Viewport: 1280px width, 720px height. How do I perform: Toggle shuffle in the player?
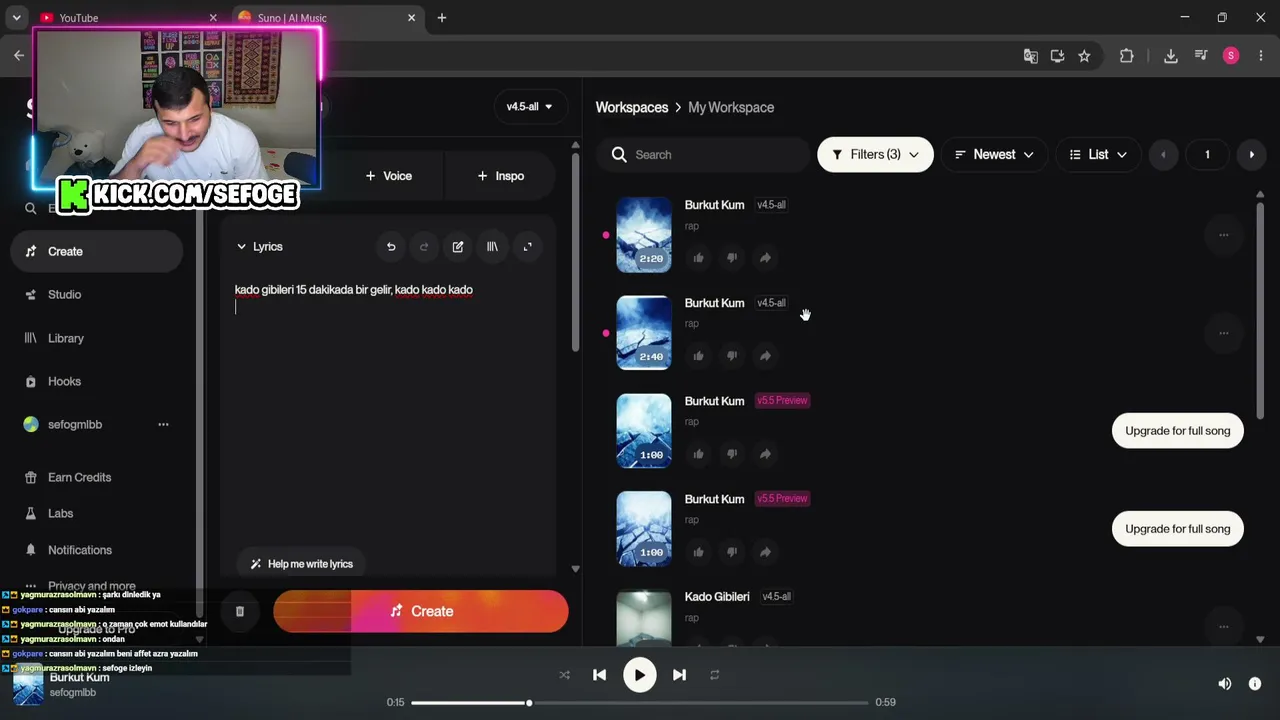565,675
